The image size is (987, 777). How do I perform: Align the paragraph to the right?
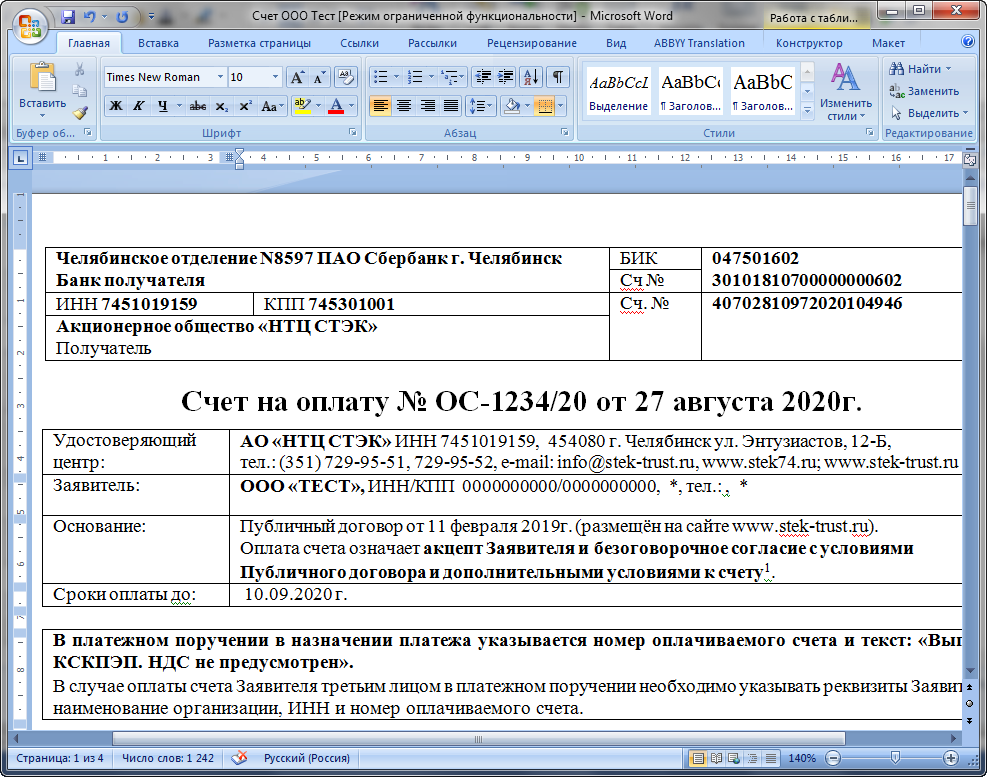coord(427,106)
